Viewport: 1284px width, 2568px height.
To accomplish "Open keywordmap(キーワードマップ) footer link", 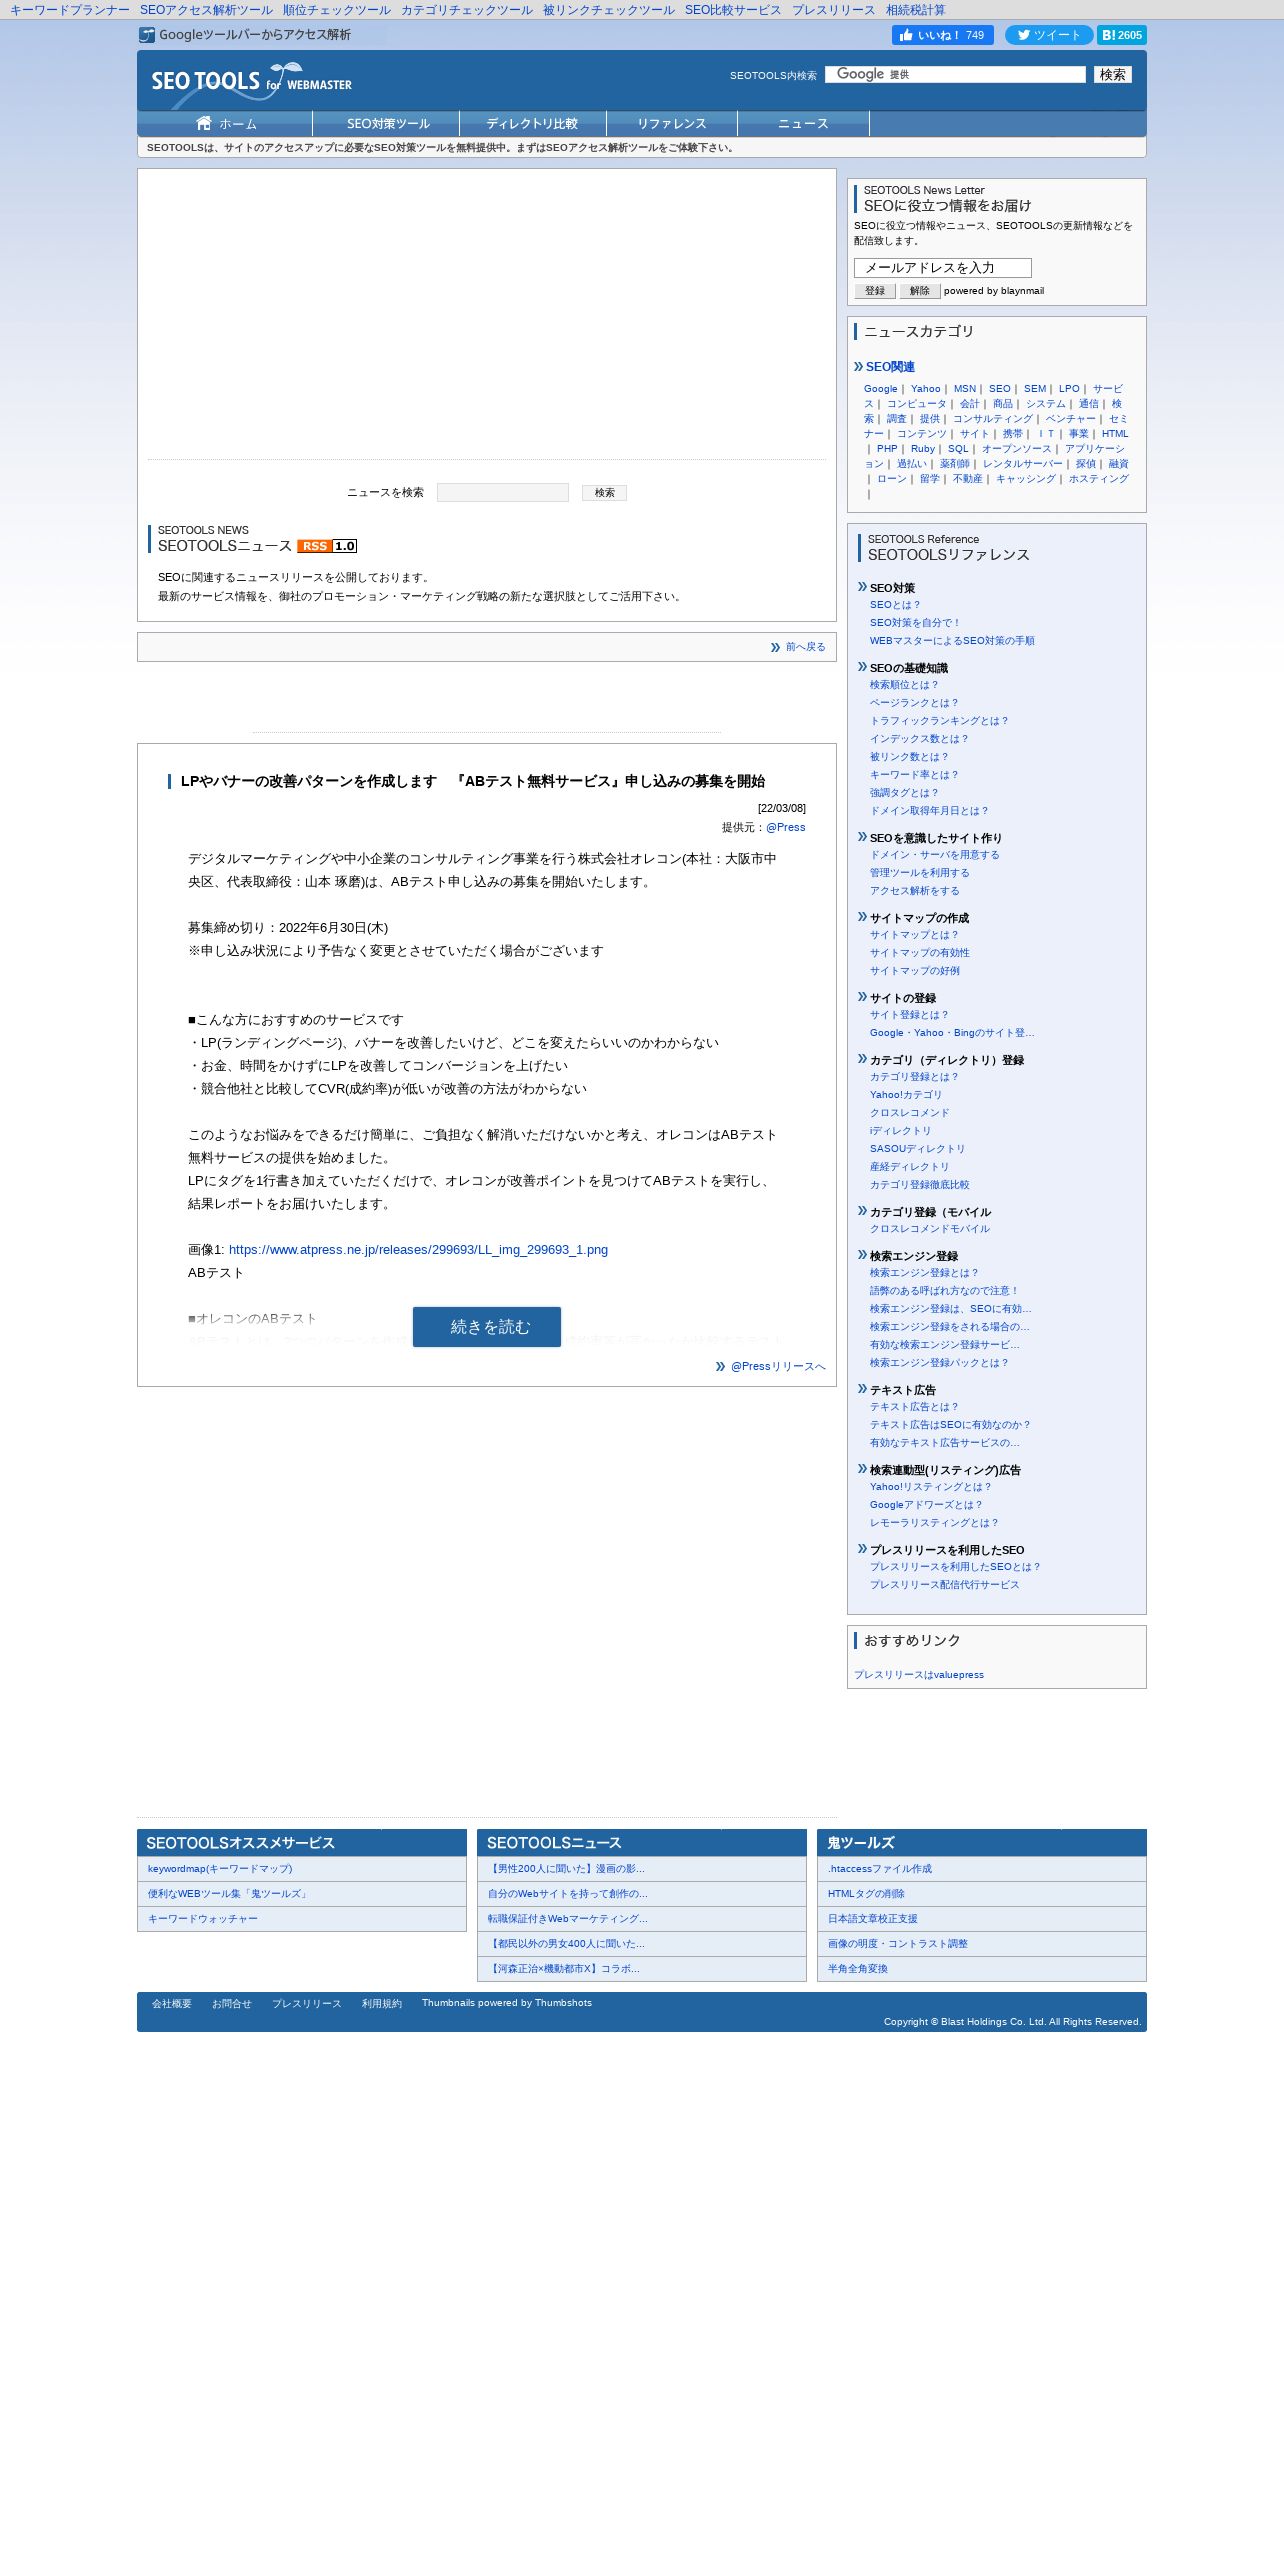I will pos(220,1869).
